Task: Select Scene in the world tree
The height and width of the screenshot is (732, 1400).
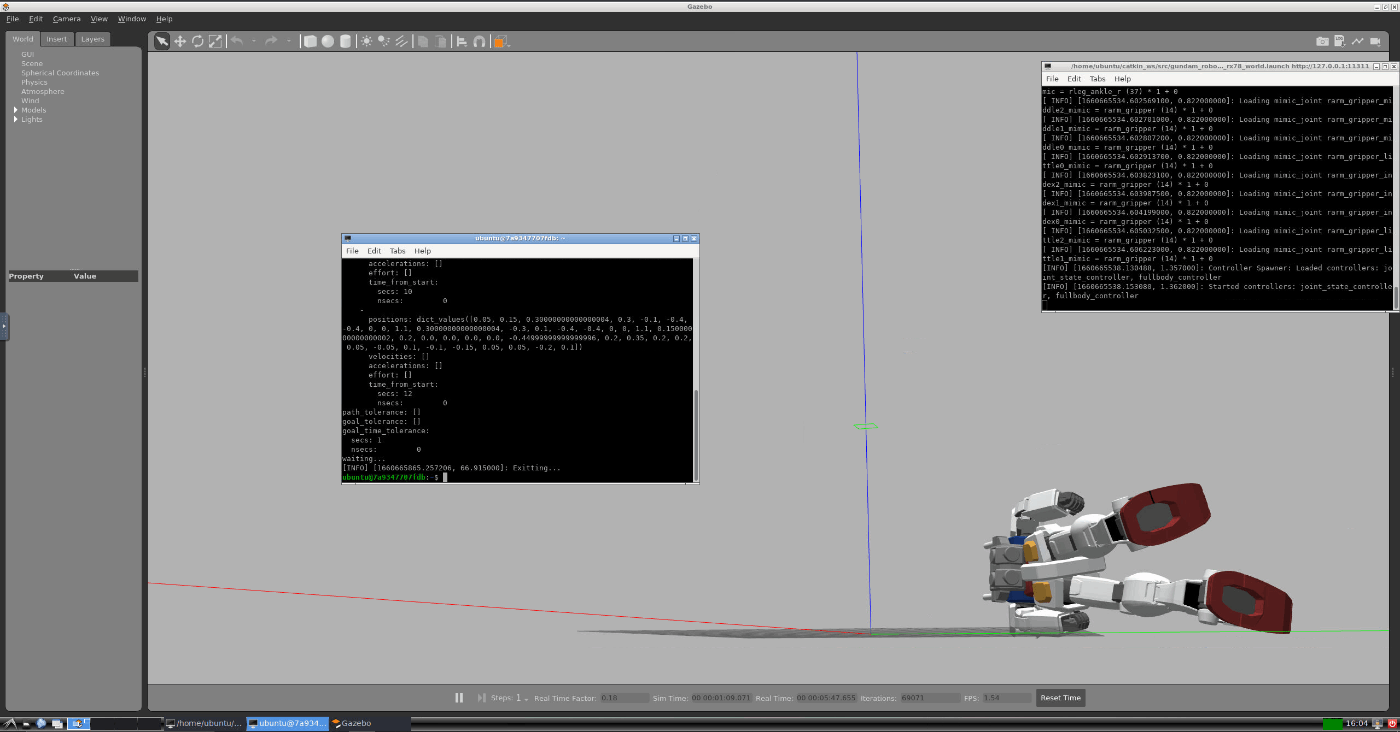Action: [32, 63]
